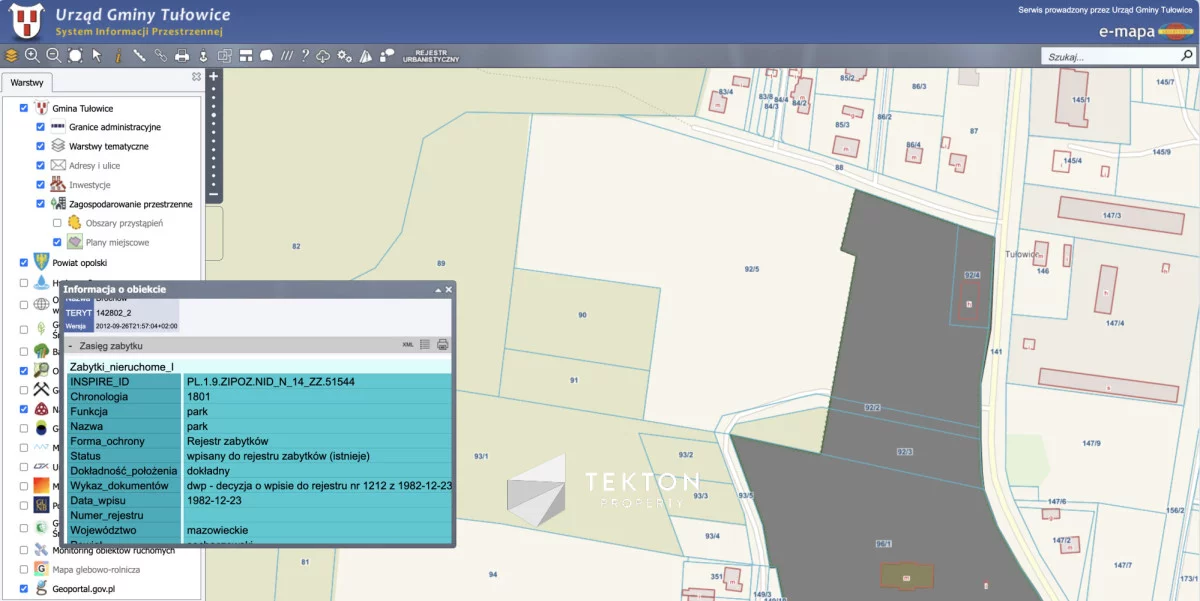Zoom out with map slider minus

(213, 194)
